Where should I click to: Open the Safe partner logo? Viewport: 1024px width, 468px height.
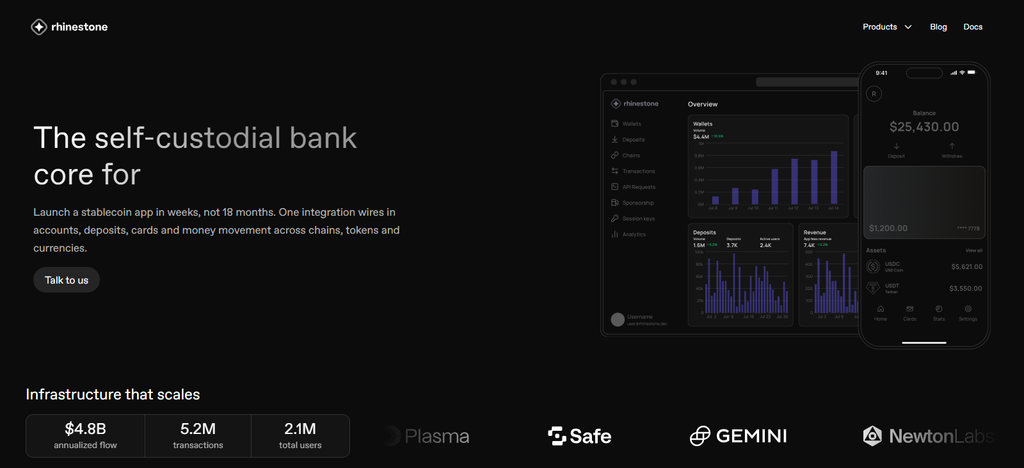(579, 436)
